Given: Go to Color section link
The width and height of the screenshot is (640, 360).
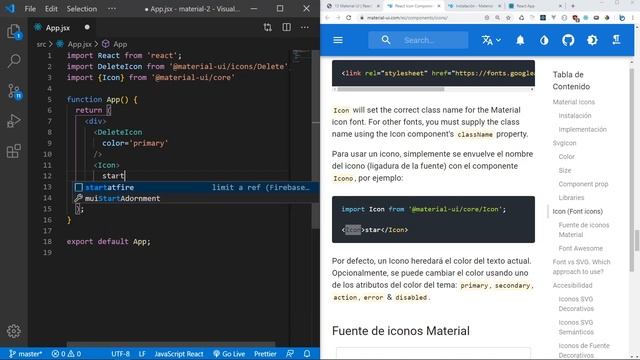Looking at the screenshot, I should click(567, 157).
